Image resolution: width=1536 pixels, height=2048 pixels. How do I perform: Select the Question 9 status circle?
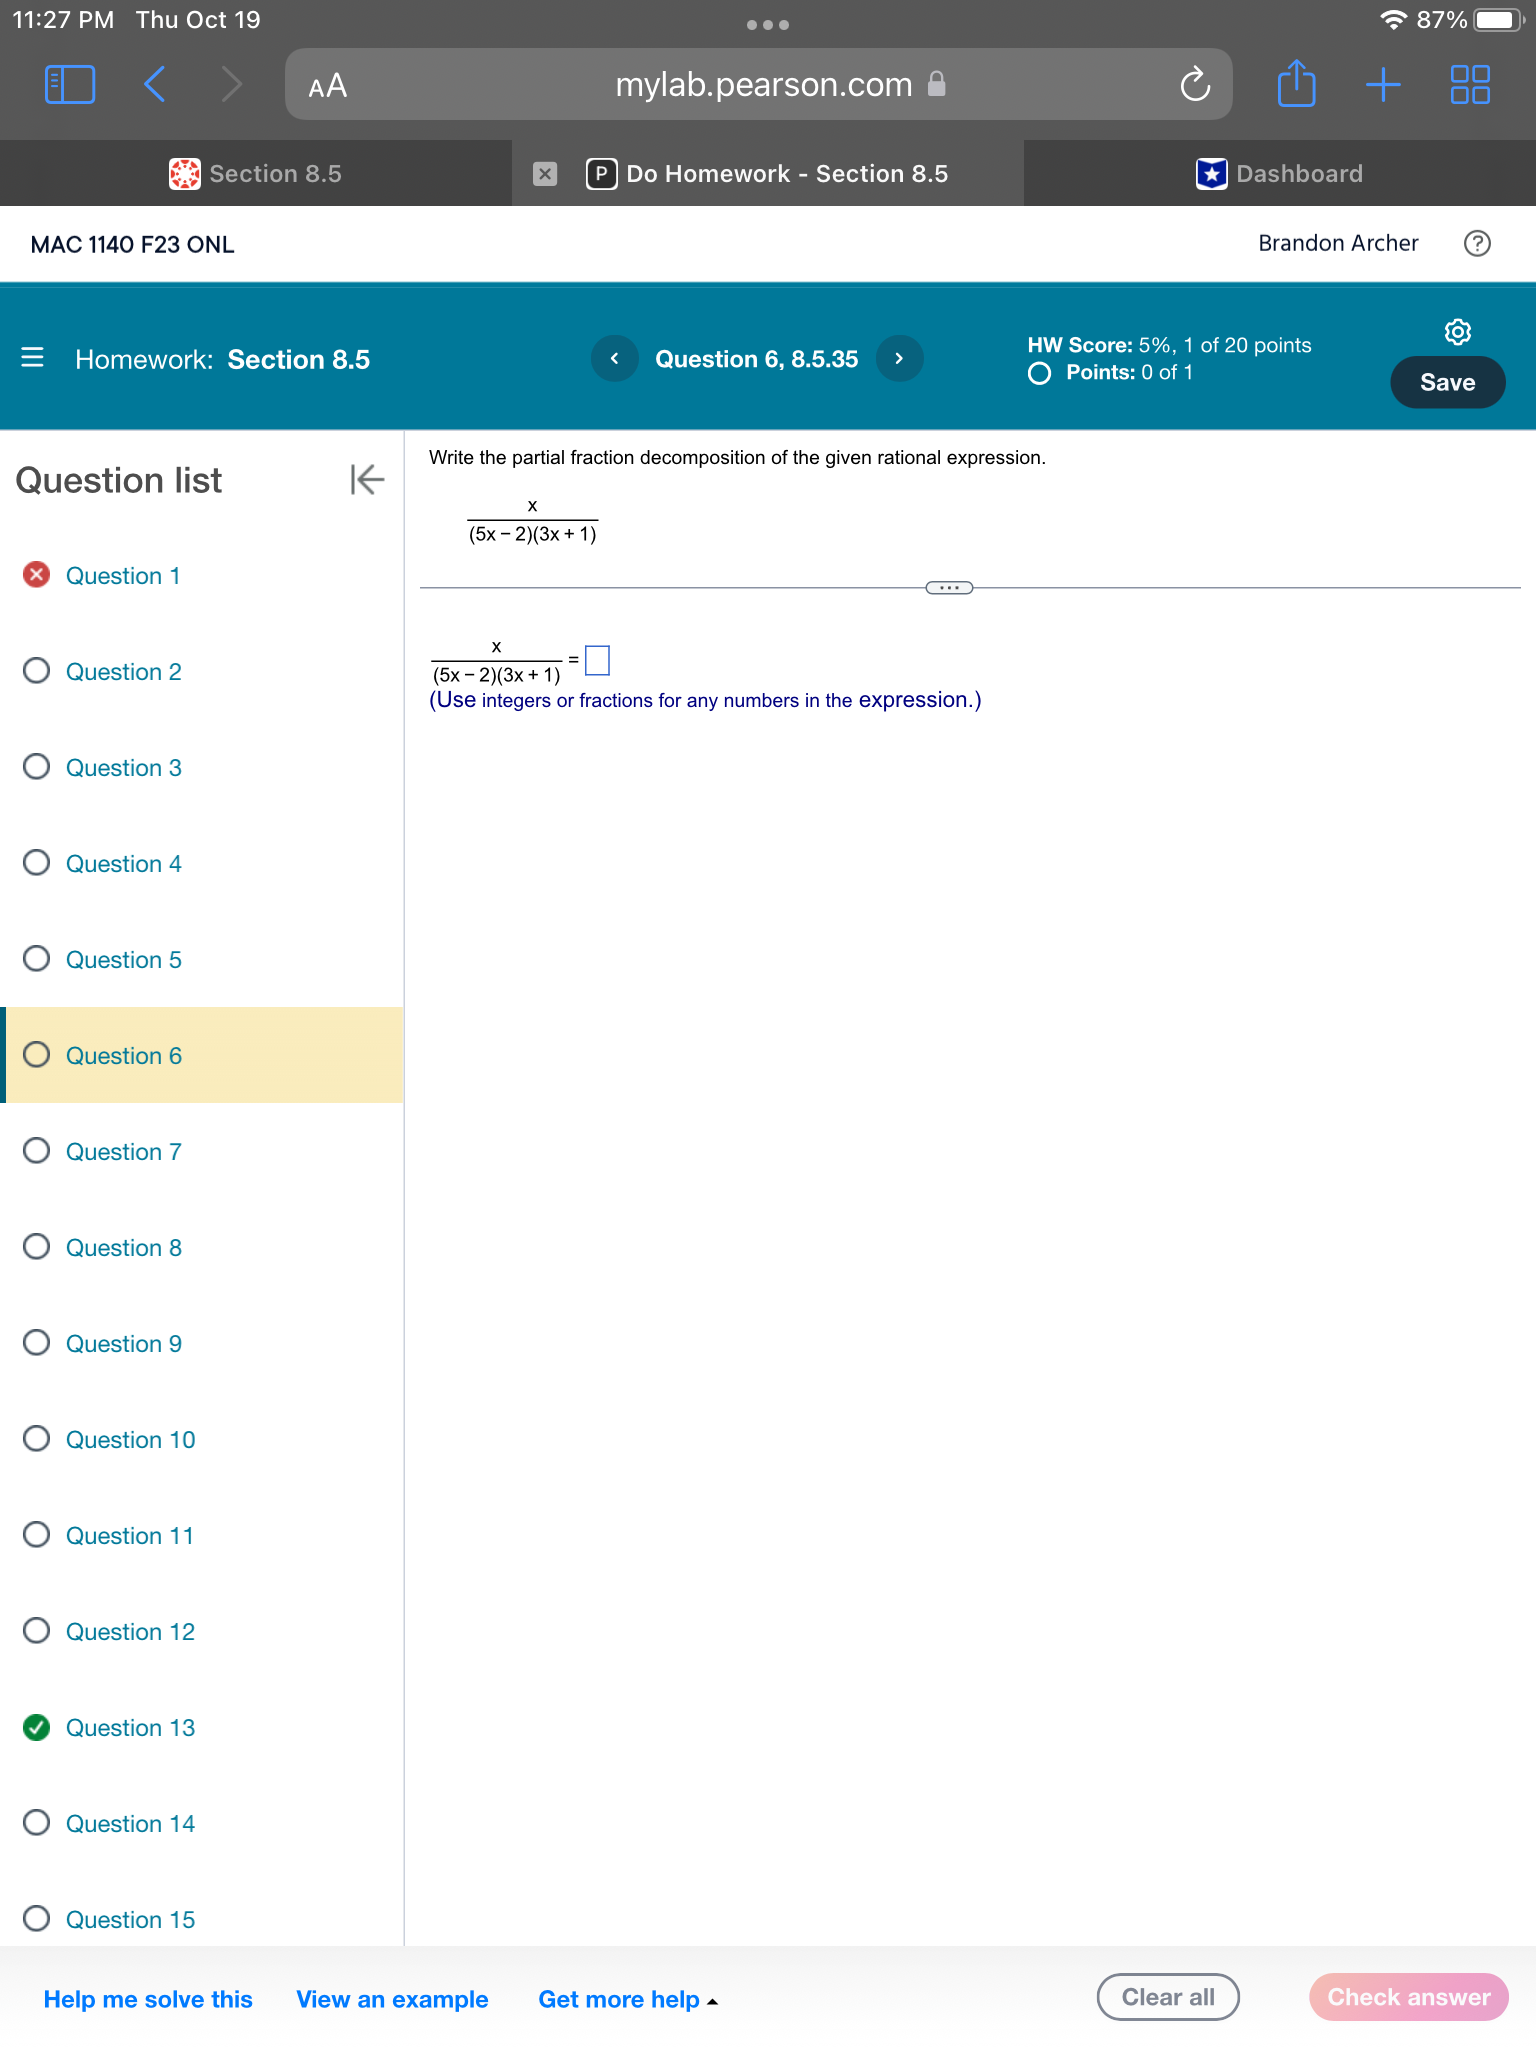37,1343
